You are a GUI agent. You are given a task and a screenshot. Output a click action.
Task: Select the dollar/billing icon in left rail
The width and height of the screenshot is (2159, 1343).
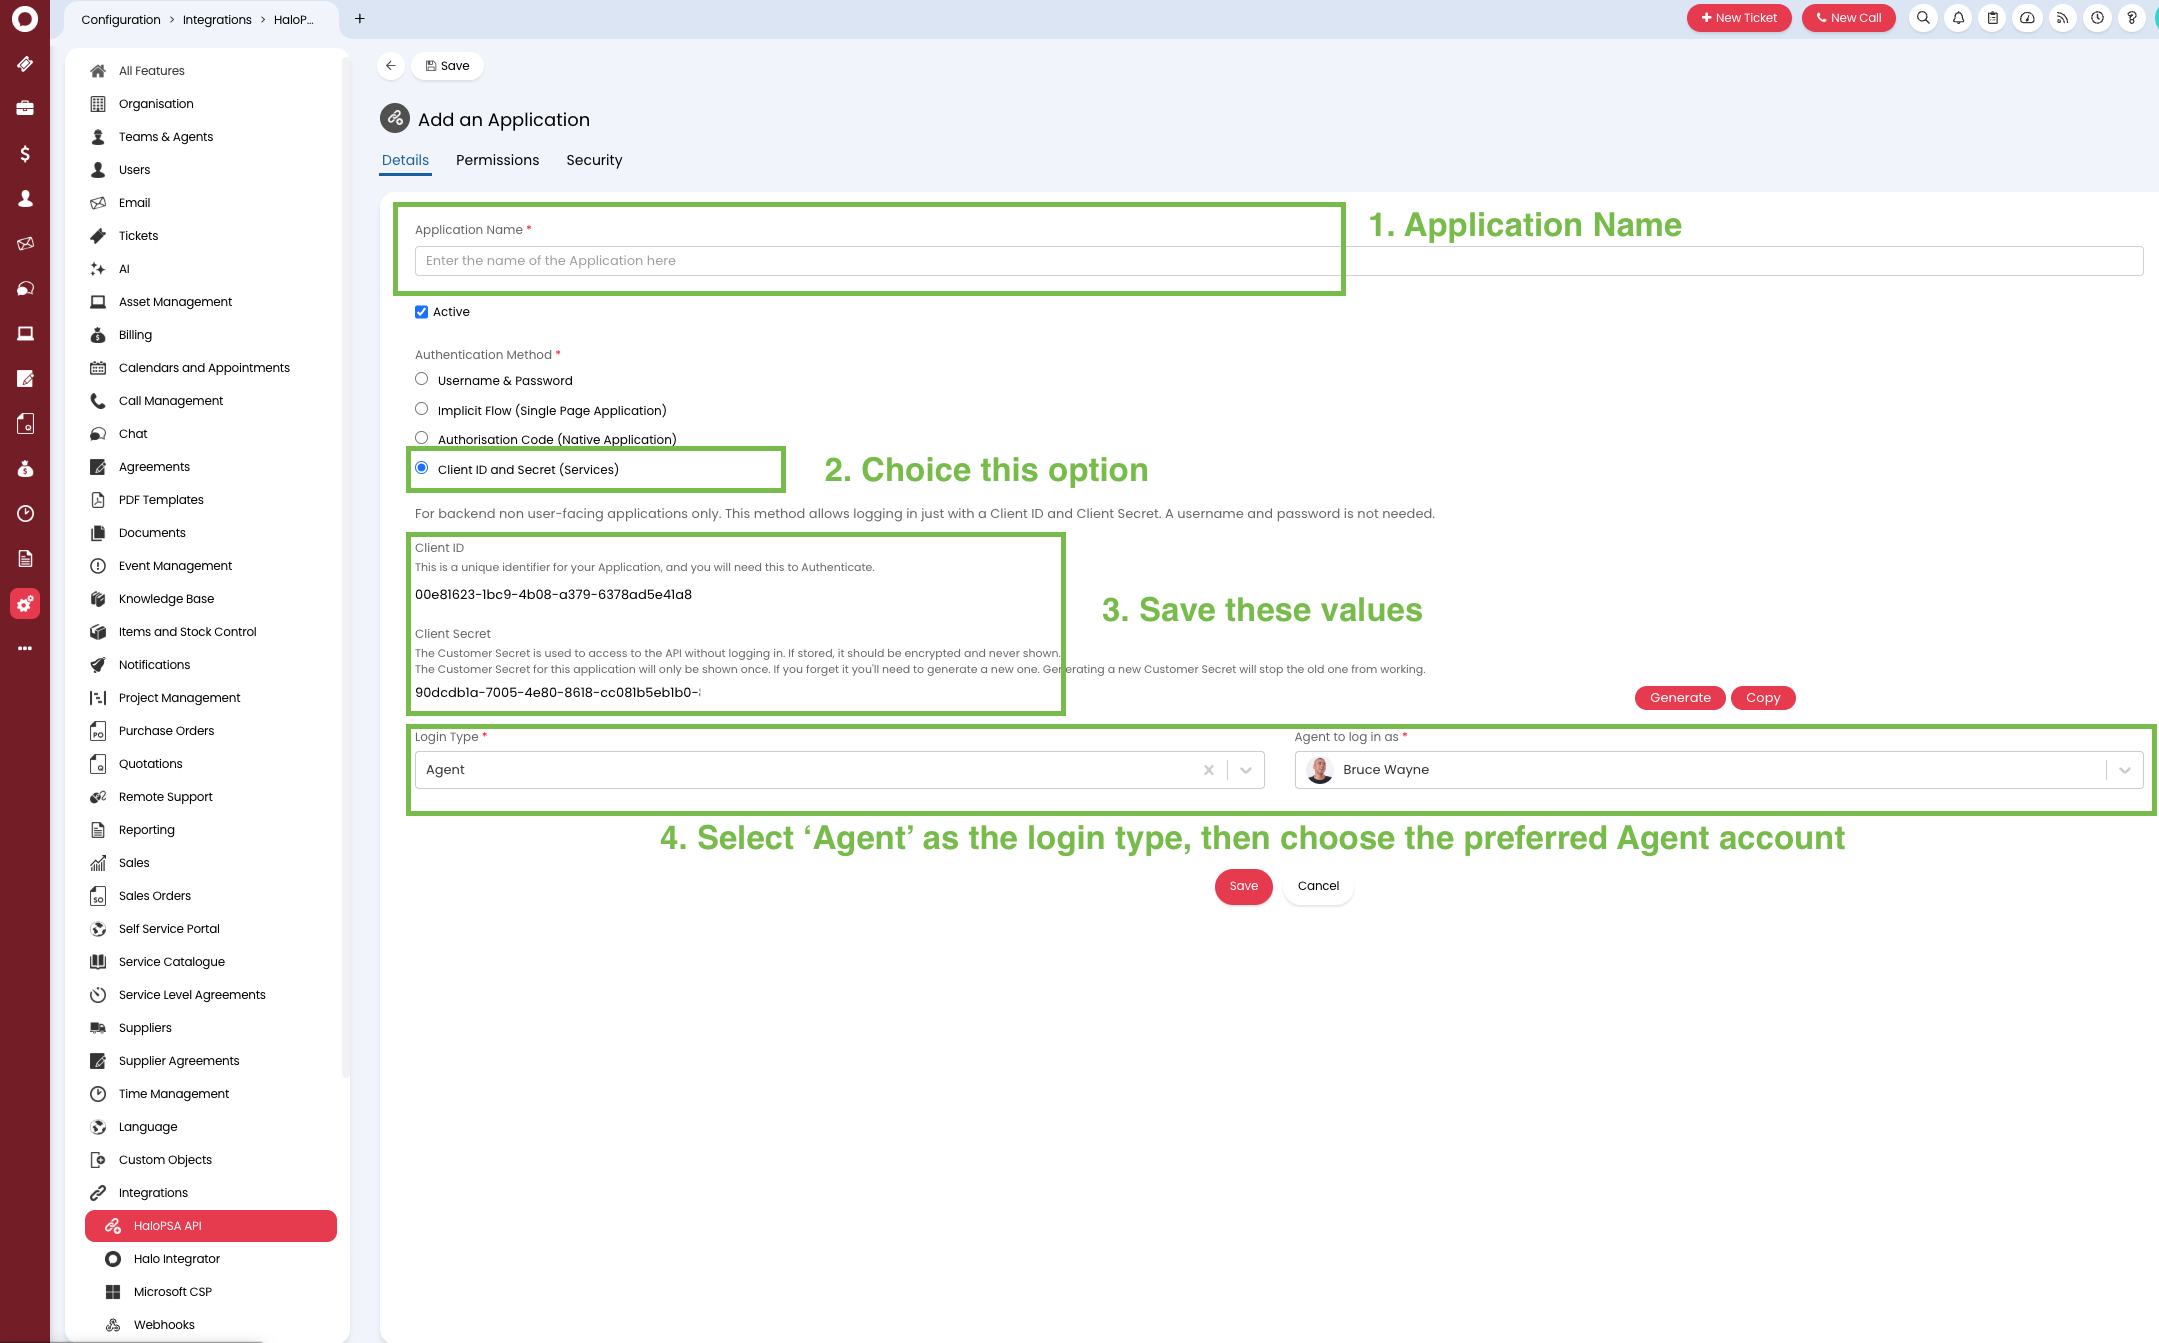coord(25,154)
